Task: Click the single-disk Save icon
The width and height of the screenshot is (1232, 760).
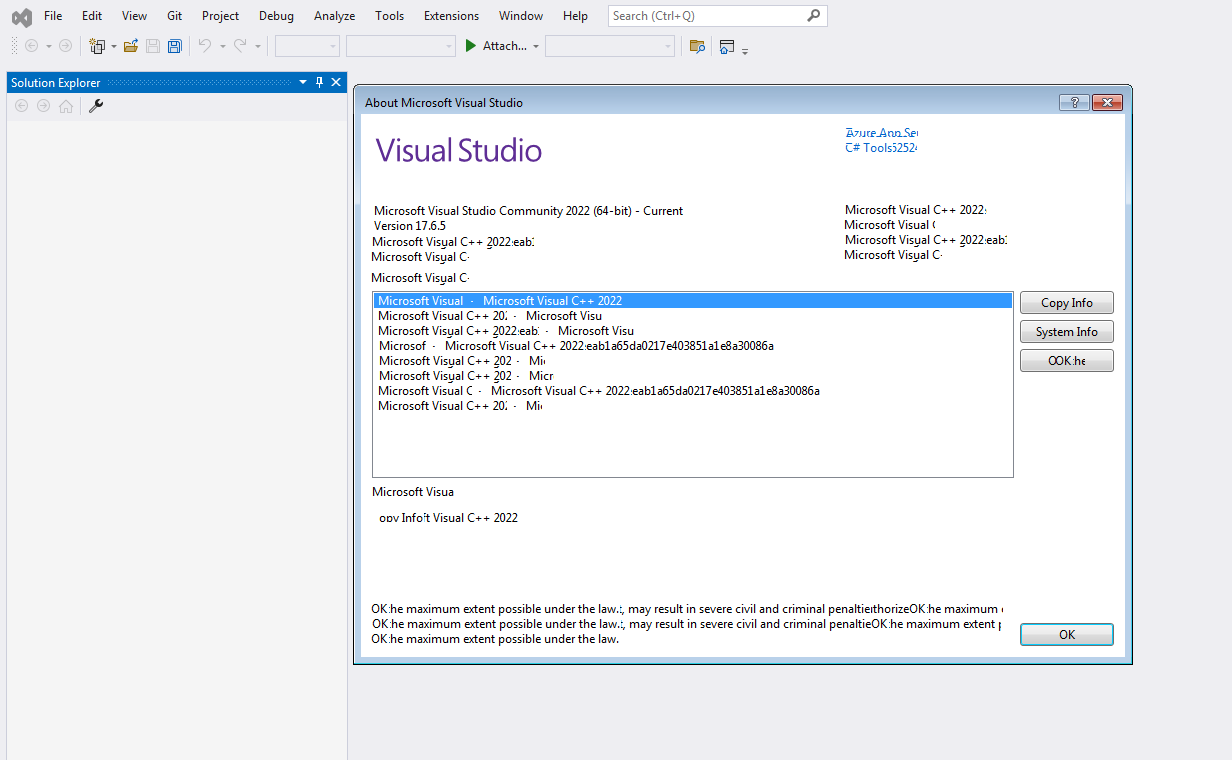Action: coord(153,46)
